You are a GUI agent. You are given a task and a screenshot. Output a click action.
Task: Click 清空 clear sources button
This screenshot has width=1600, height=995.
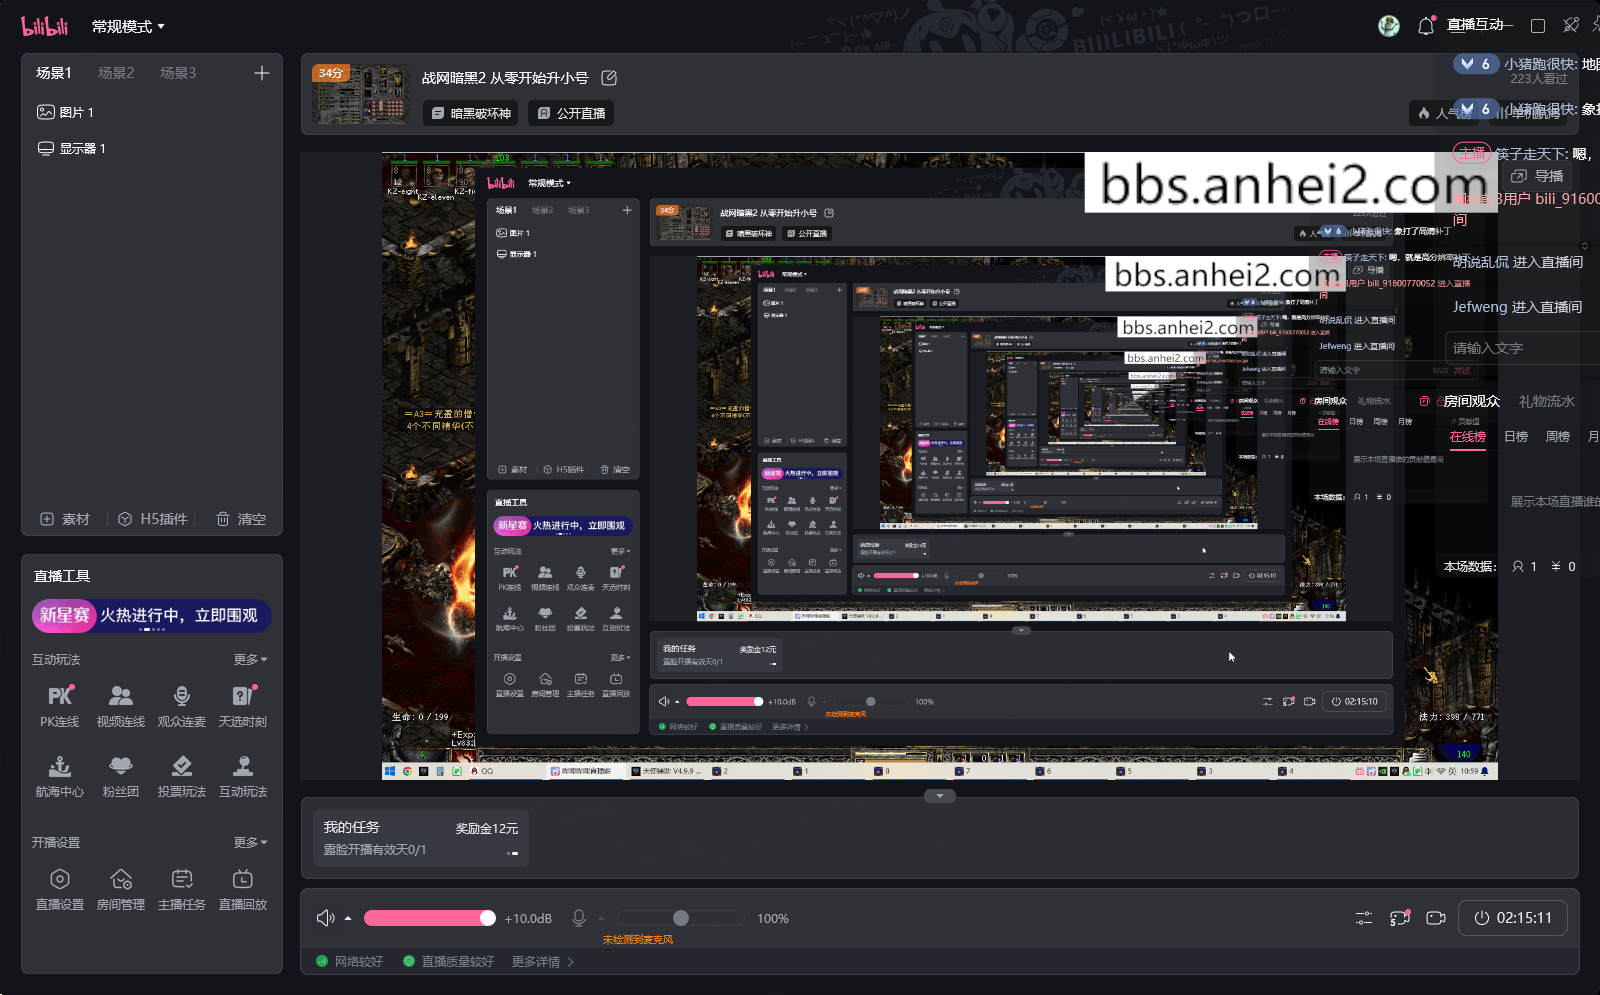(x=242, y=519)
